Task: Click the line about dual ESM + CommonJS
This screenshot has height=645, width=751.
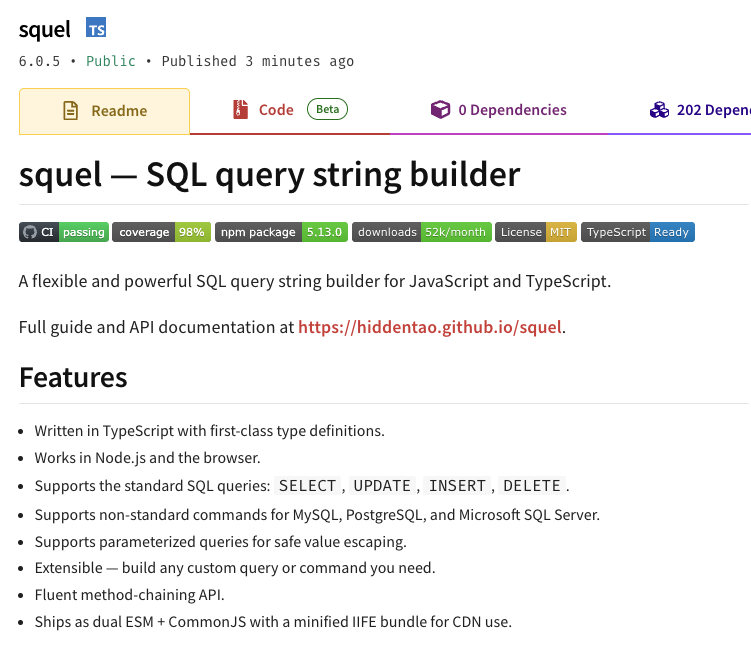Action: point(273,622)
